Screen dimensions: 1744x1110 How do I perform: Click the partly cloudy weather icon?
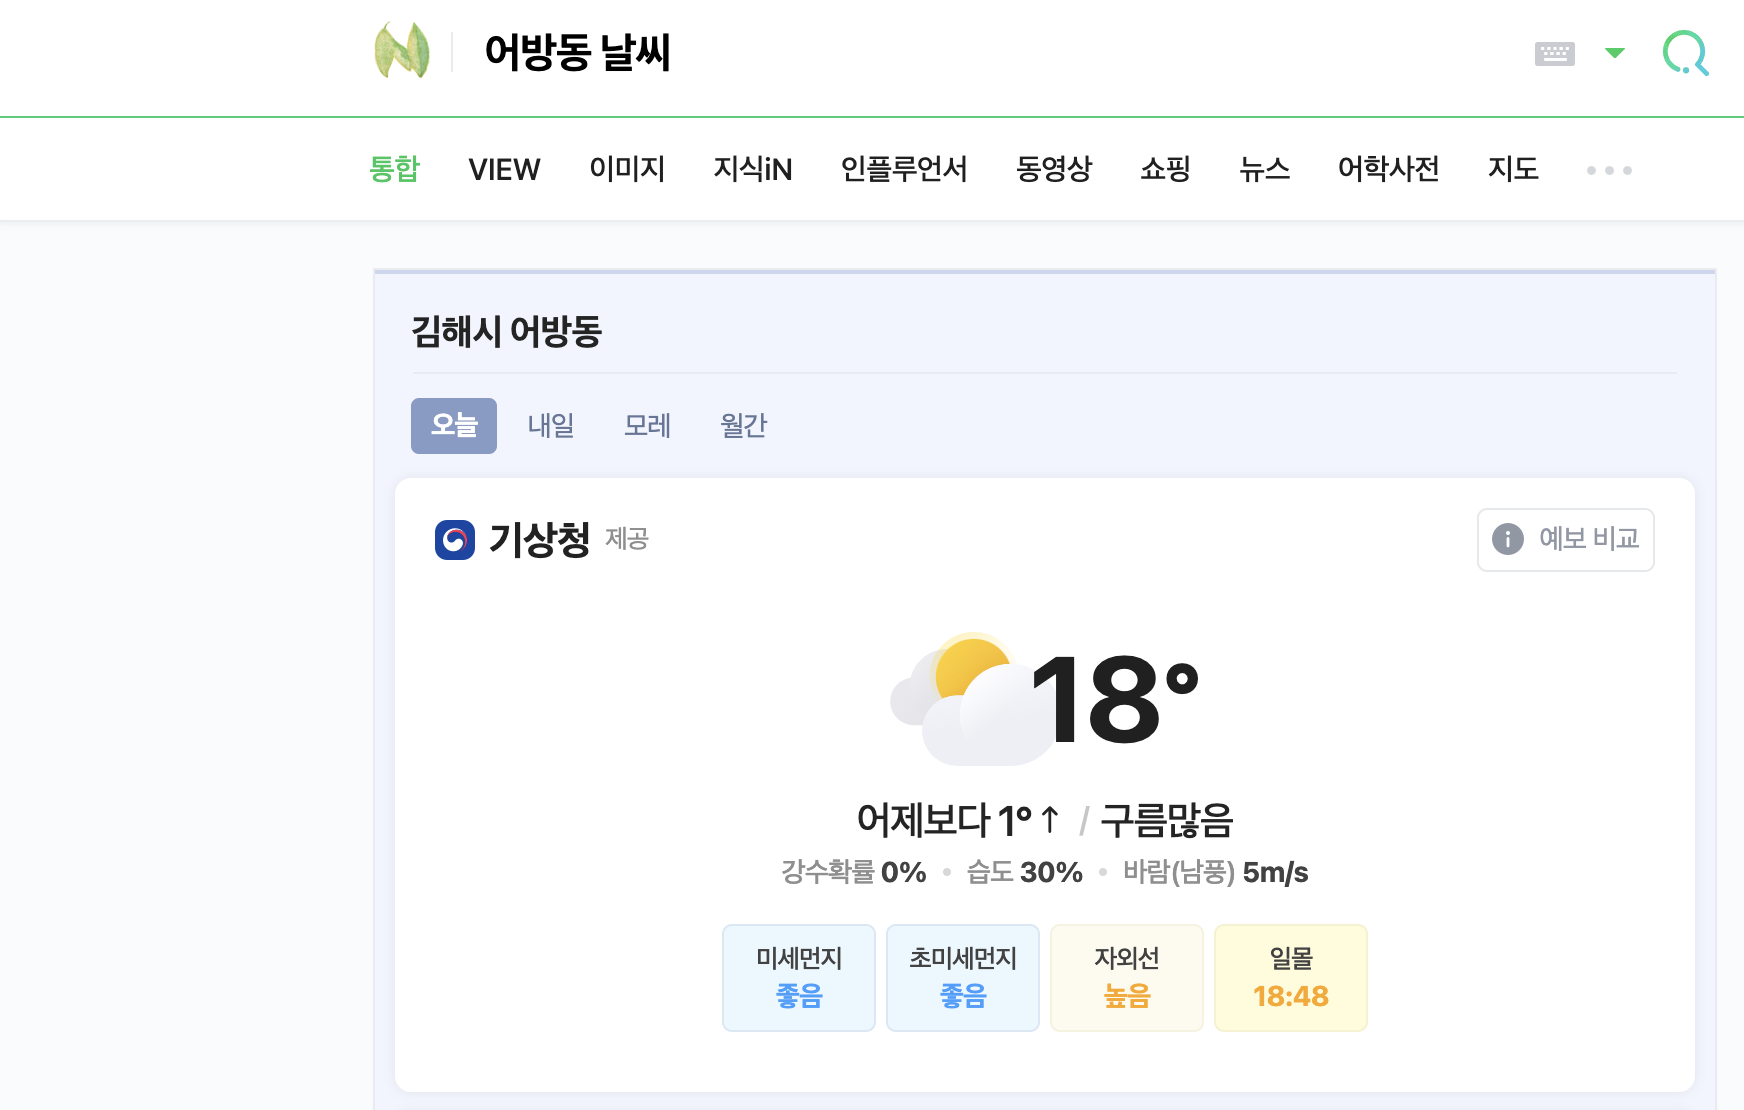[962, 700]
